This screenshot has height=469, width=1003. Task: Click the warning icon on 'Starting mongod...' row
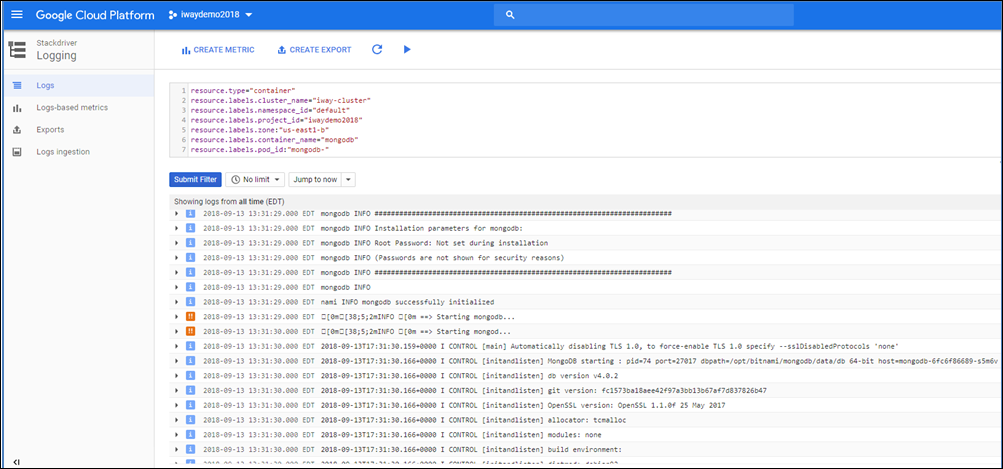(190, 331)
